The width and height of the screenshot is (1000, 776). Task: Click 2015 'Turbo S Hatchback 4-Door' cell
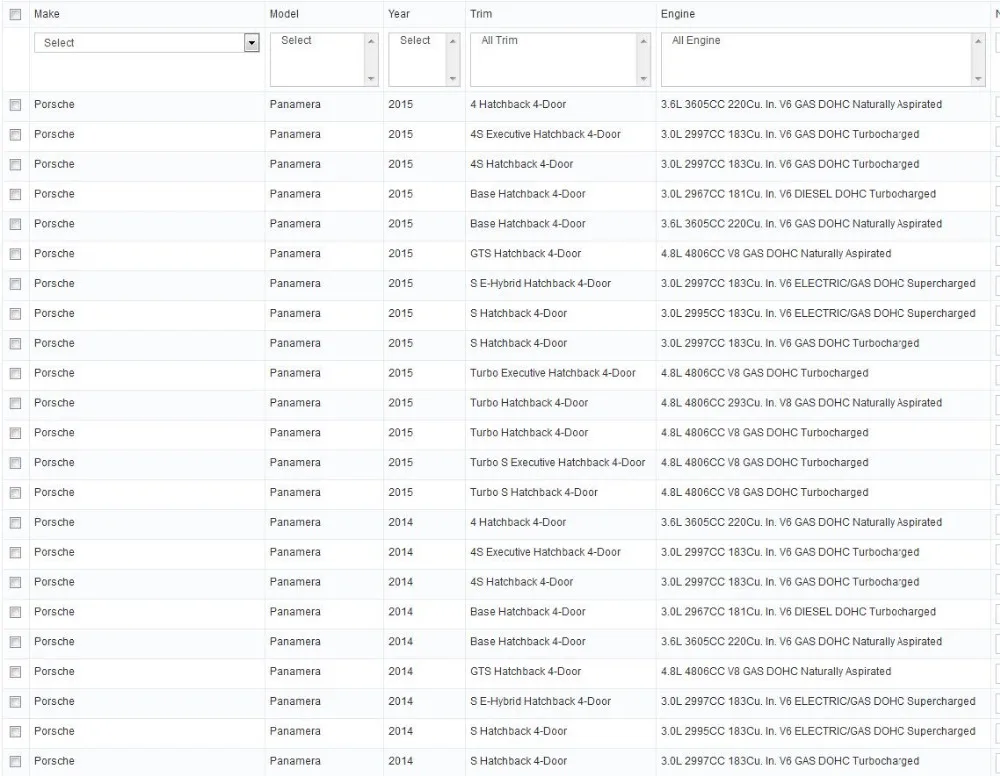tap(534, 493)
